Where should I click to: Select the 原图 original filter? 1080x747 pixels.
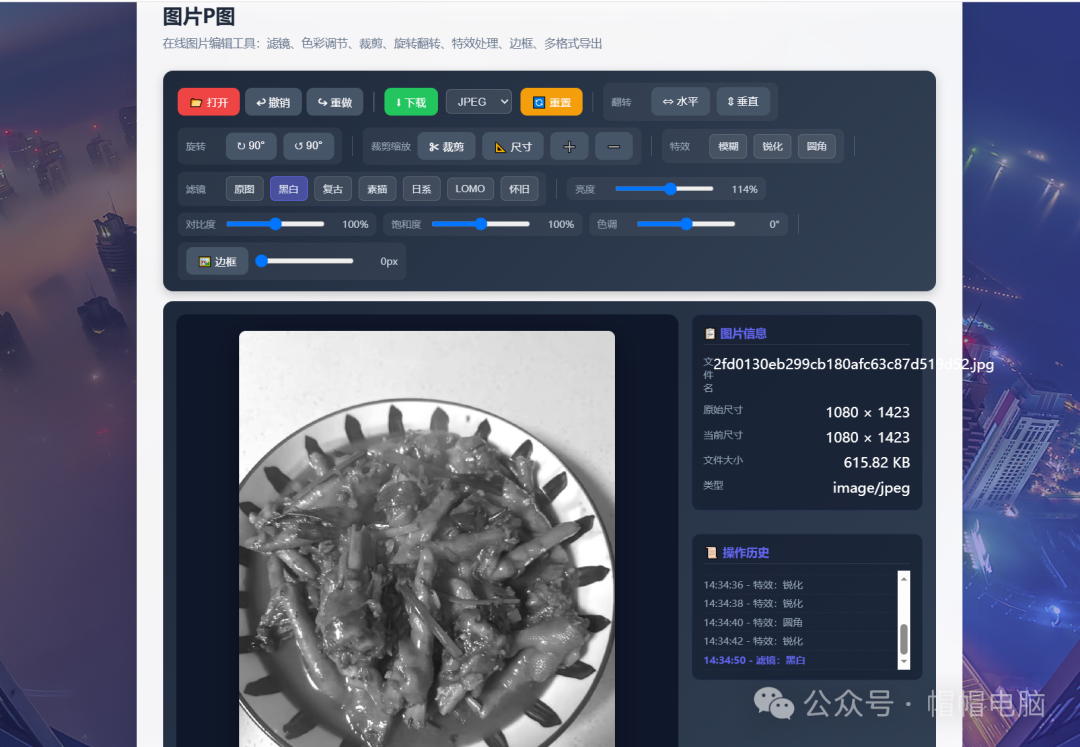pos(245,189)
